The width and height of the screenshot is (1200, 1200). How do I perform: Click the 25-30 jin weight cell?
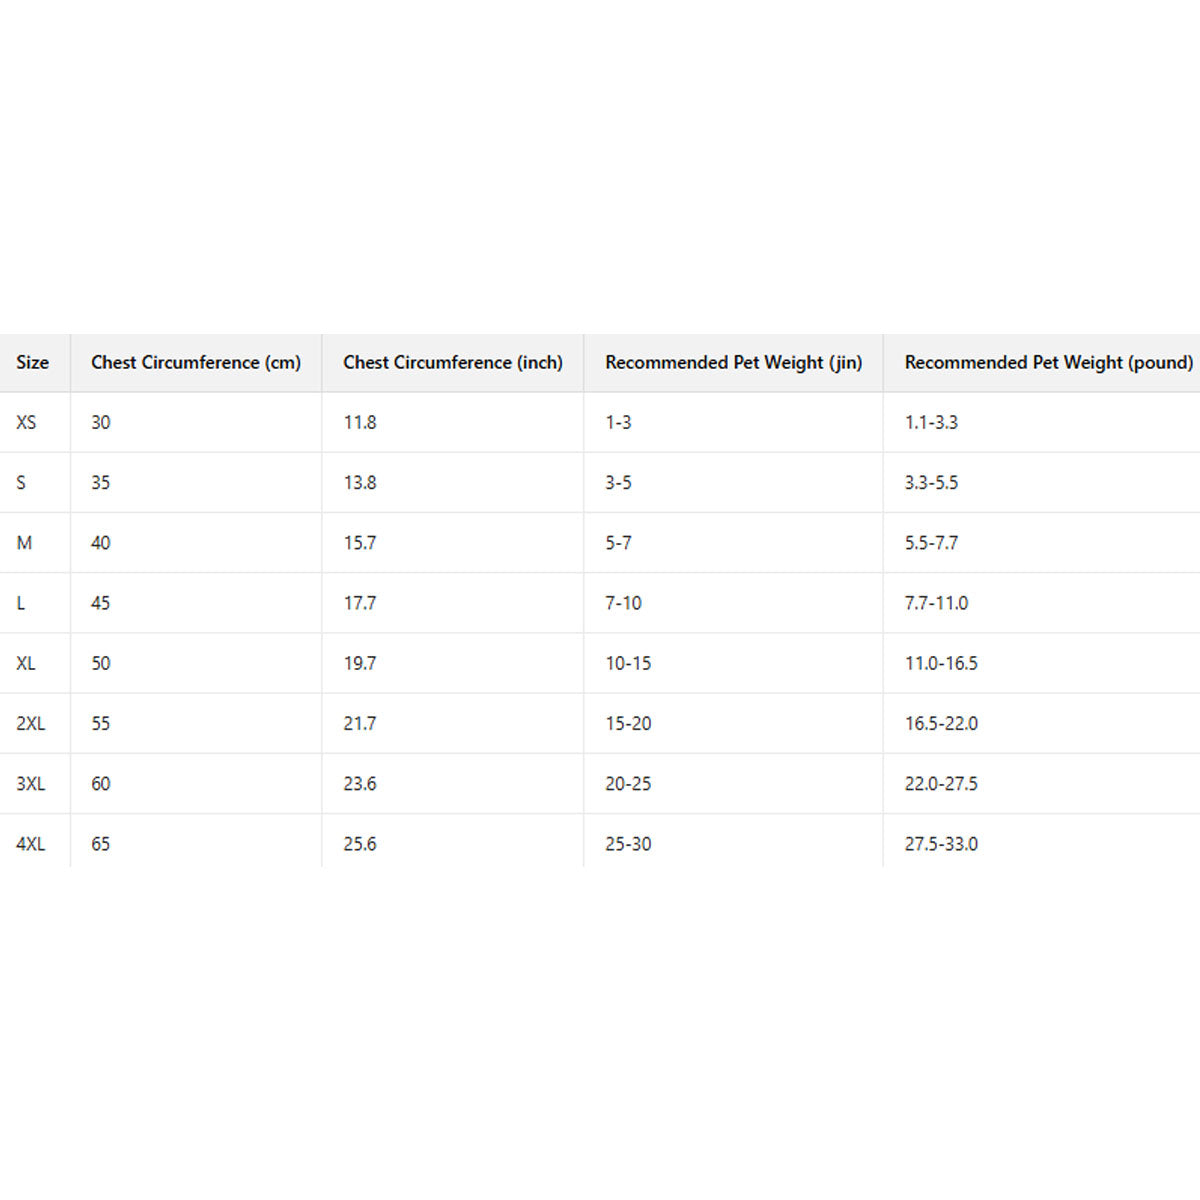click(628, 844)
